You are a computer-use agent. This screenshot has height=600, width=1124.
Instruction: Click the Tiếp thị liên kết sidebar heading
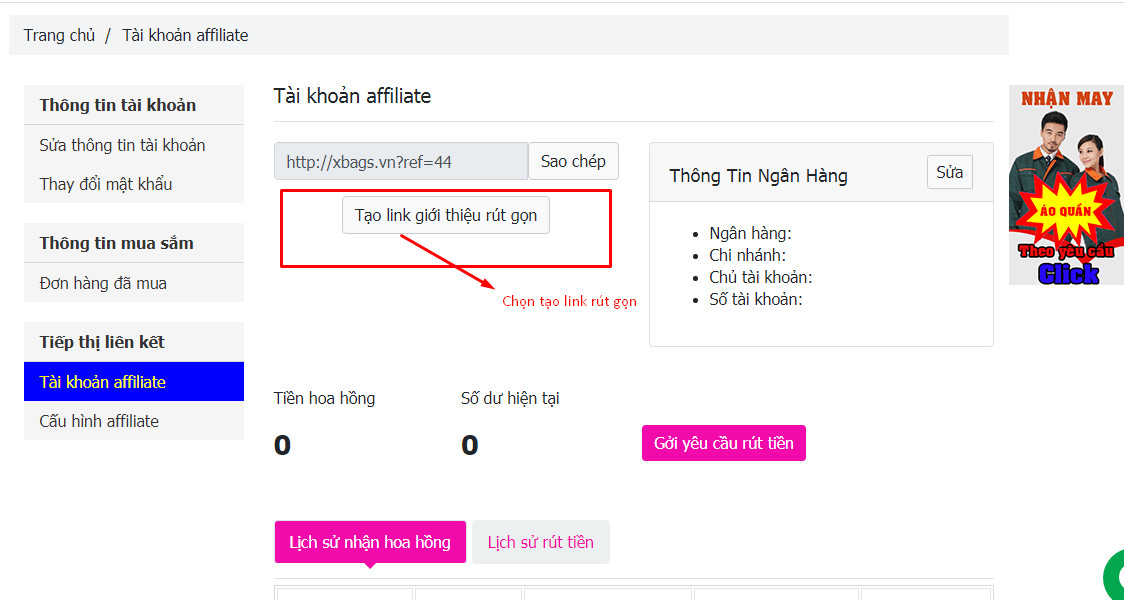point(102,342)
